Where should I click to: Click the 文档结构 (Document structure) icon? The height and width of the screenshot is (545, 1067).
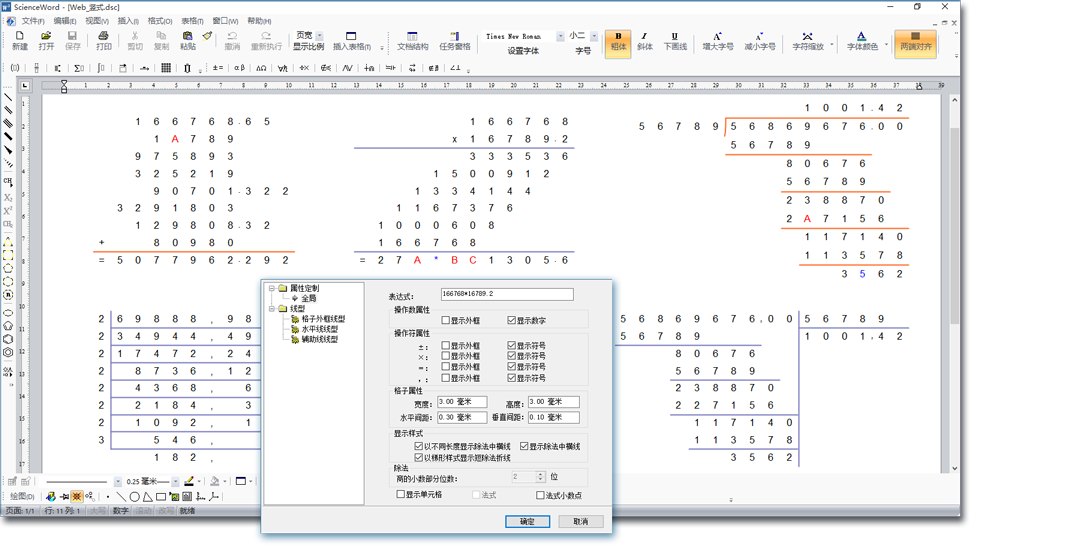click(x=412, y=41)
